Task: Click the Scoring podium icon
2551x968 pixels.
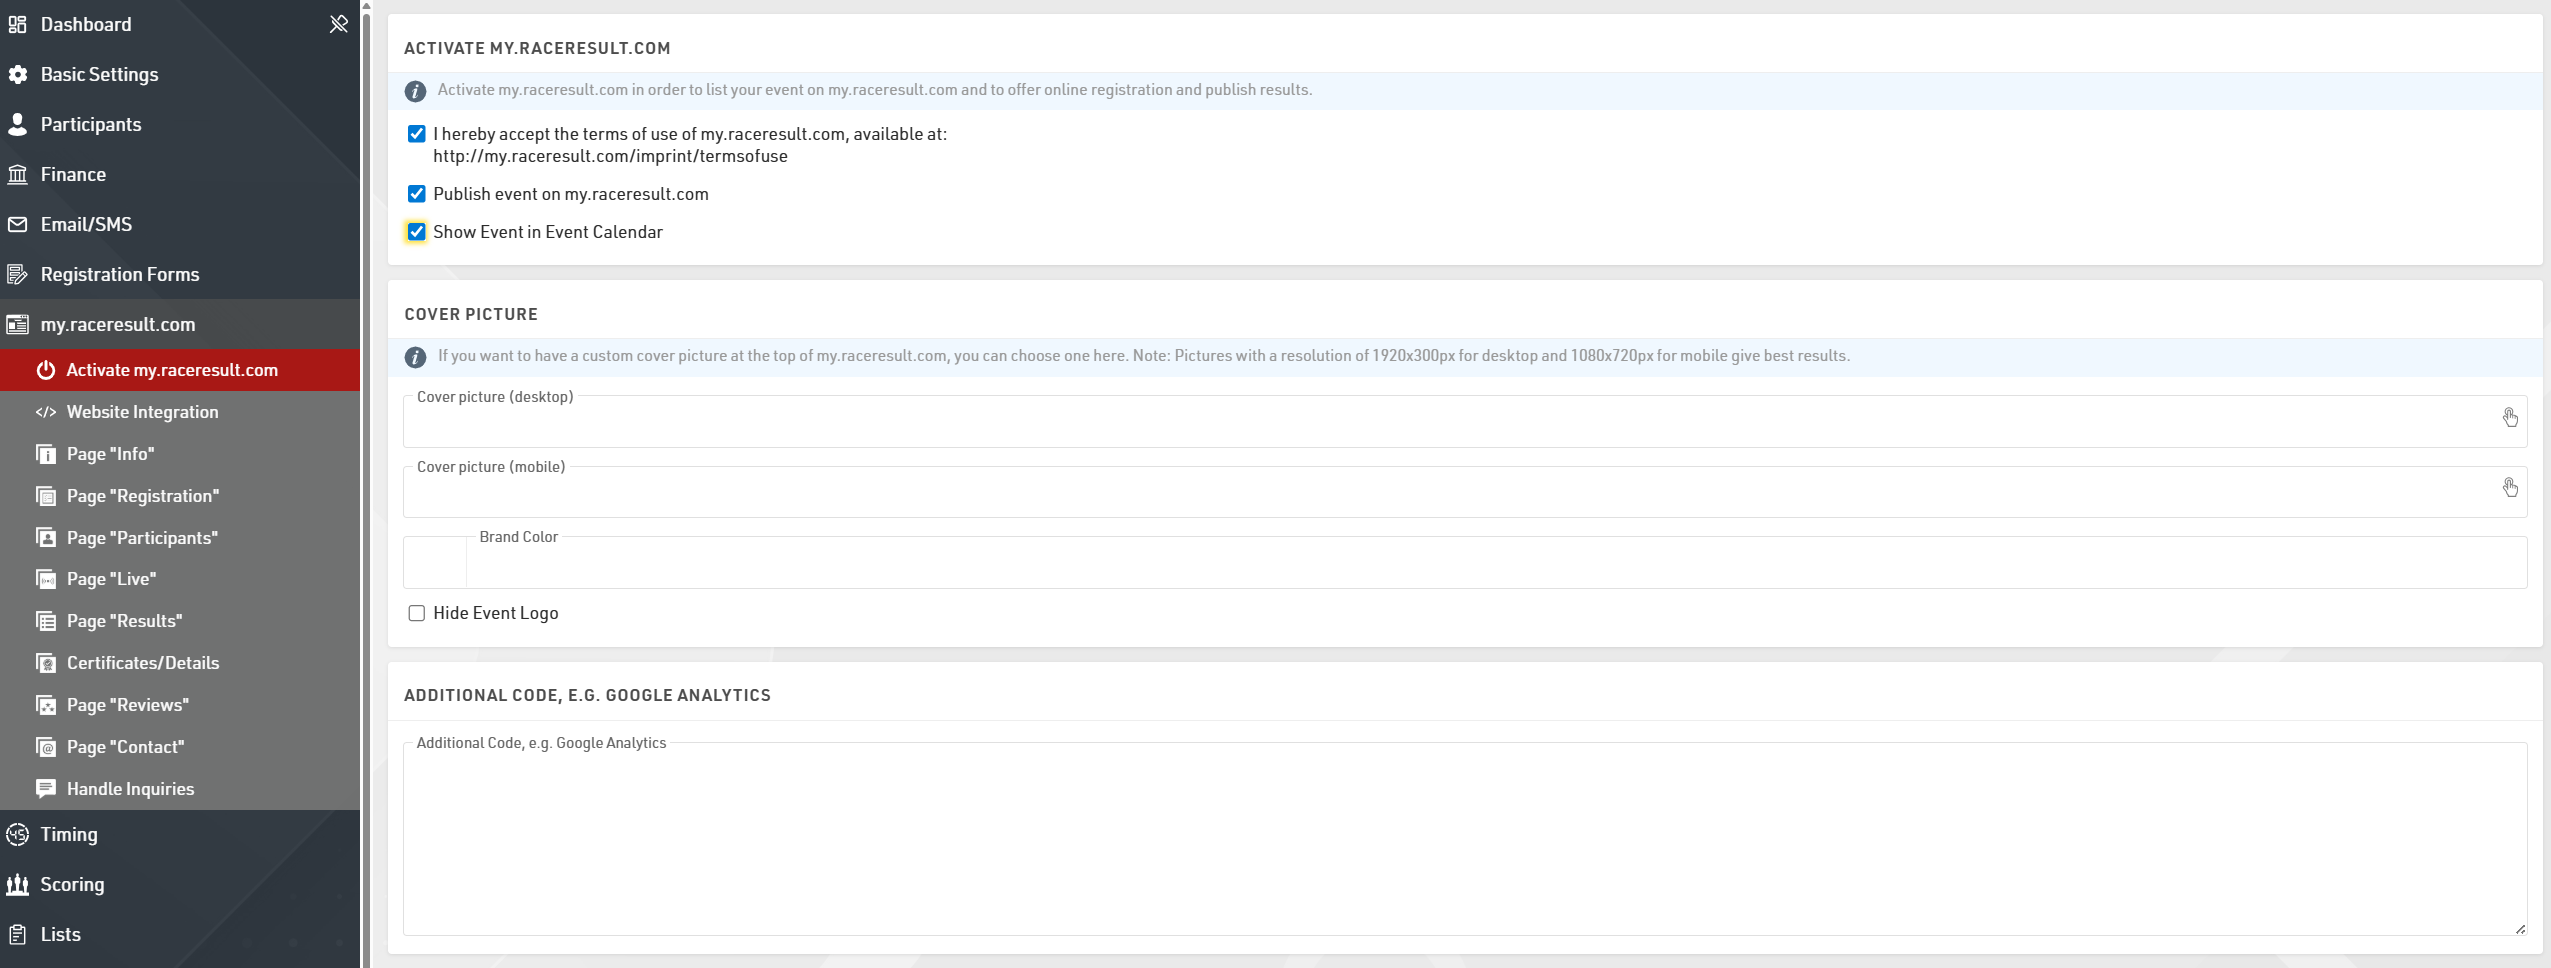Action: coord(18,884)
